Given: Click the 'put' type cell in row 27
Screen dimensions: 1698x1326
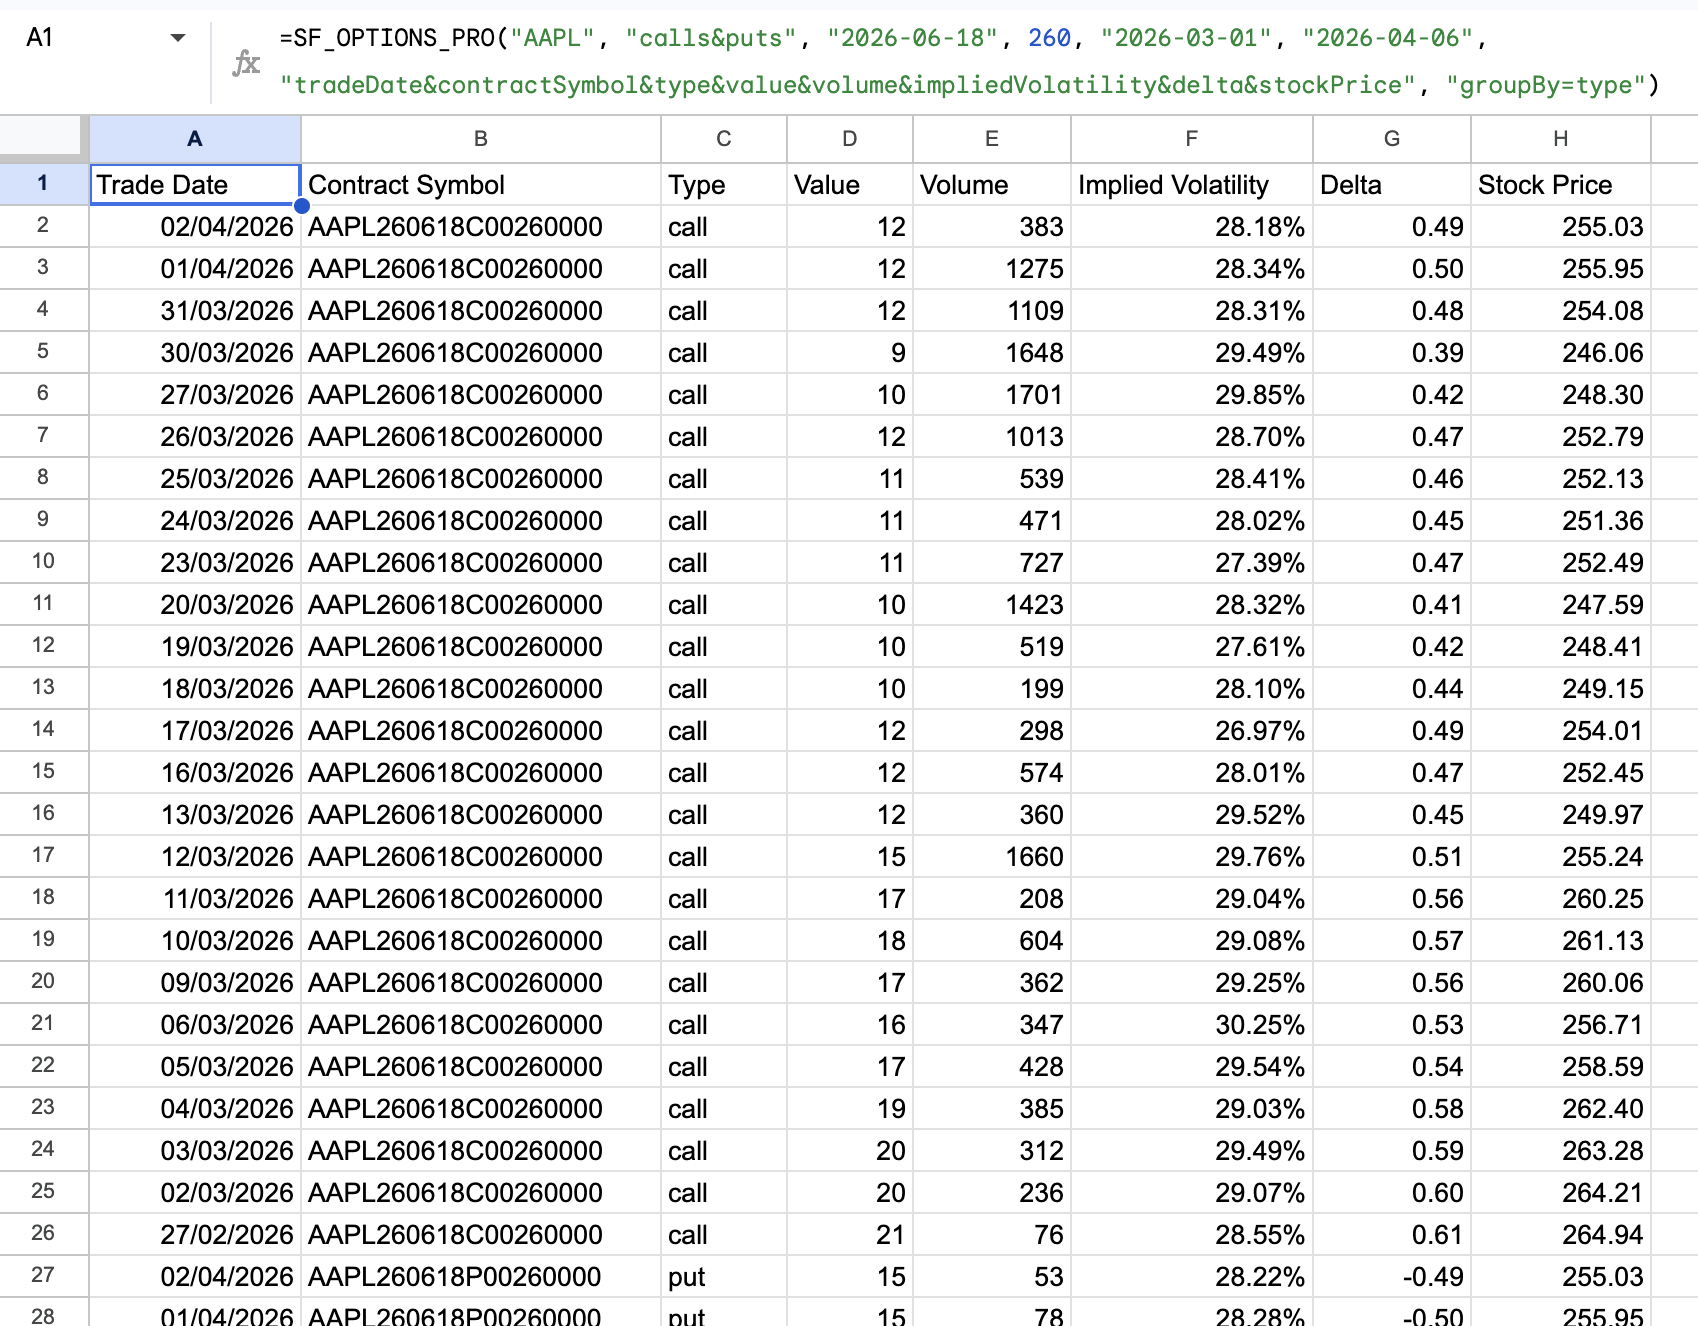Looking at the screenshot, I should click(x=724, y=1277).
